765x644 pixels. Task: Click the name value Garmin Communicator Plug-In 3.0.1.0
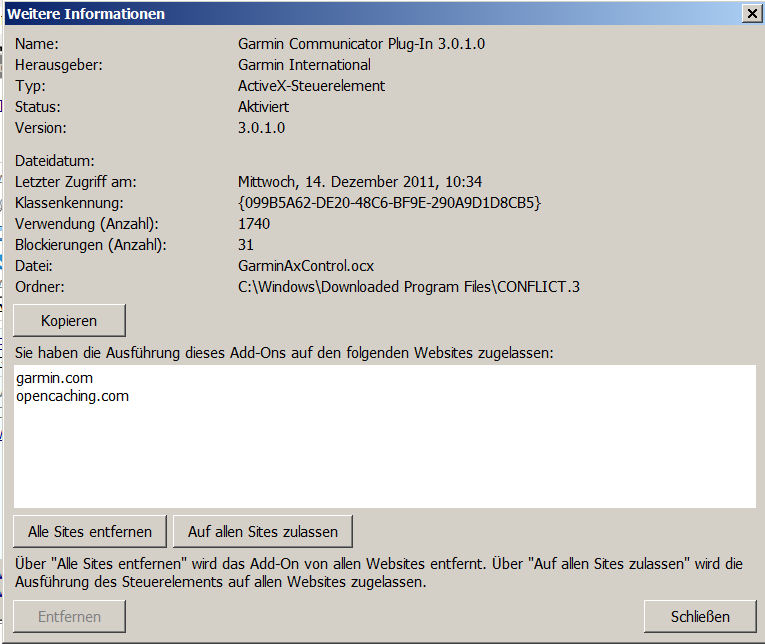click(x=362, y=44)
